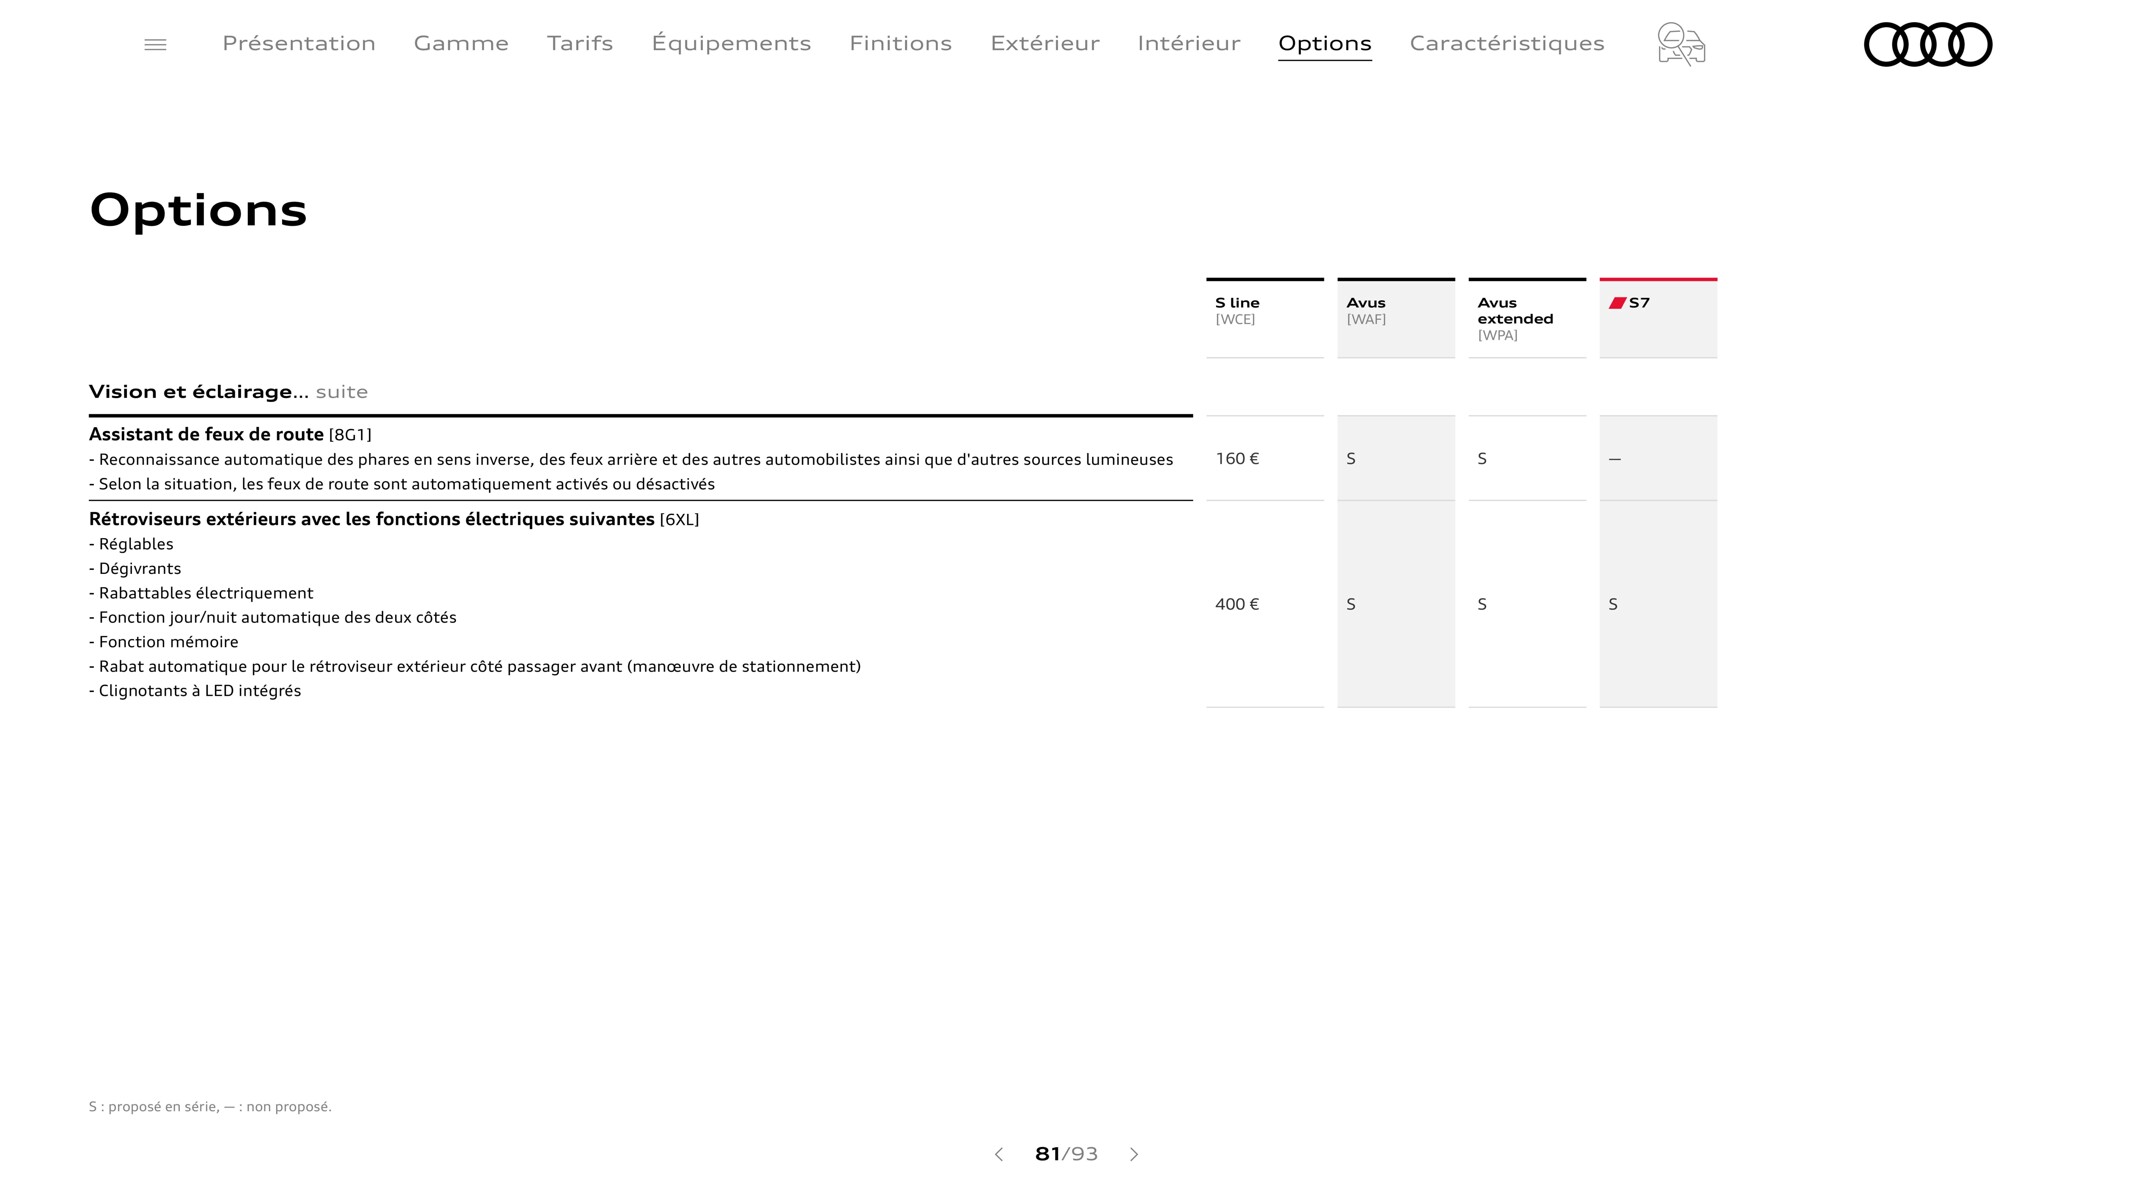Image resolution: width=2133 pixels, height=1200 pixels.
Task: Open the hamburger menu icon
Action: point(155,45)
